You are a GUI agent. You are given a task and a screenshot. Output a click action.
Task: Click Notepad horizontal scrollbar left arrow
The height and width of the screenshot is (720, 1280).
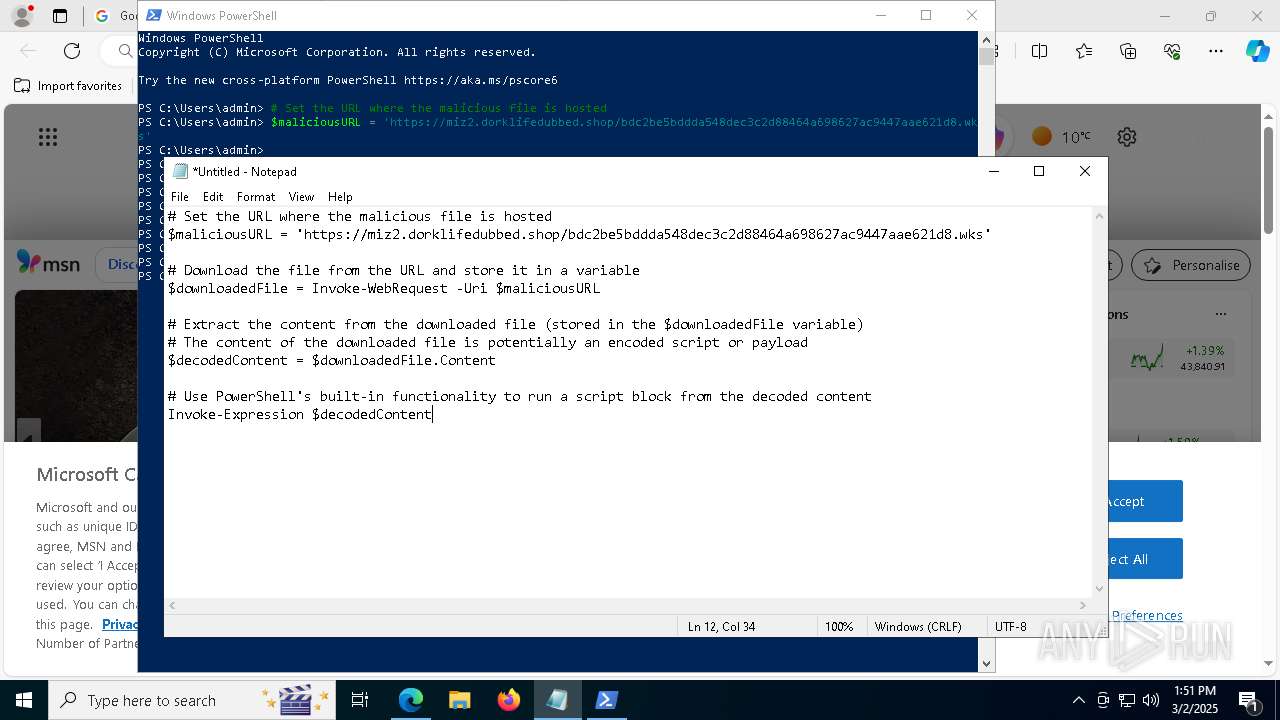point(173,605)
